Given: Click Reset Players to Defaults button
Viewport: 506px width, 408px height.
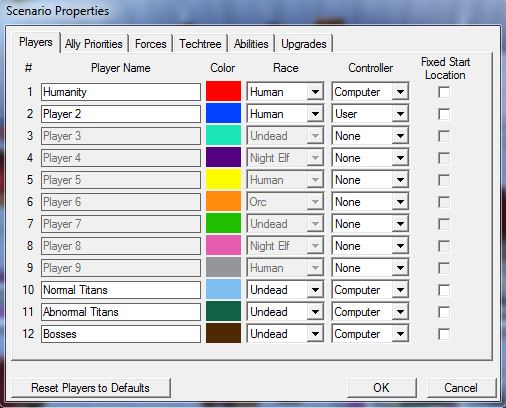Looking at the screenshot, I should click(90, 388).
